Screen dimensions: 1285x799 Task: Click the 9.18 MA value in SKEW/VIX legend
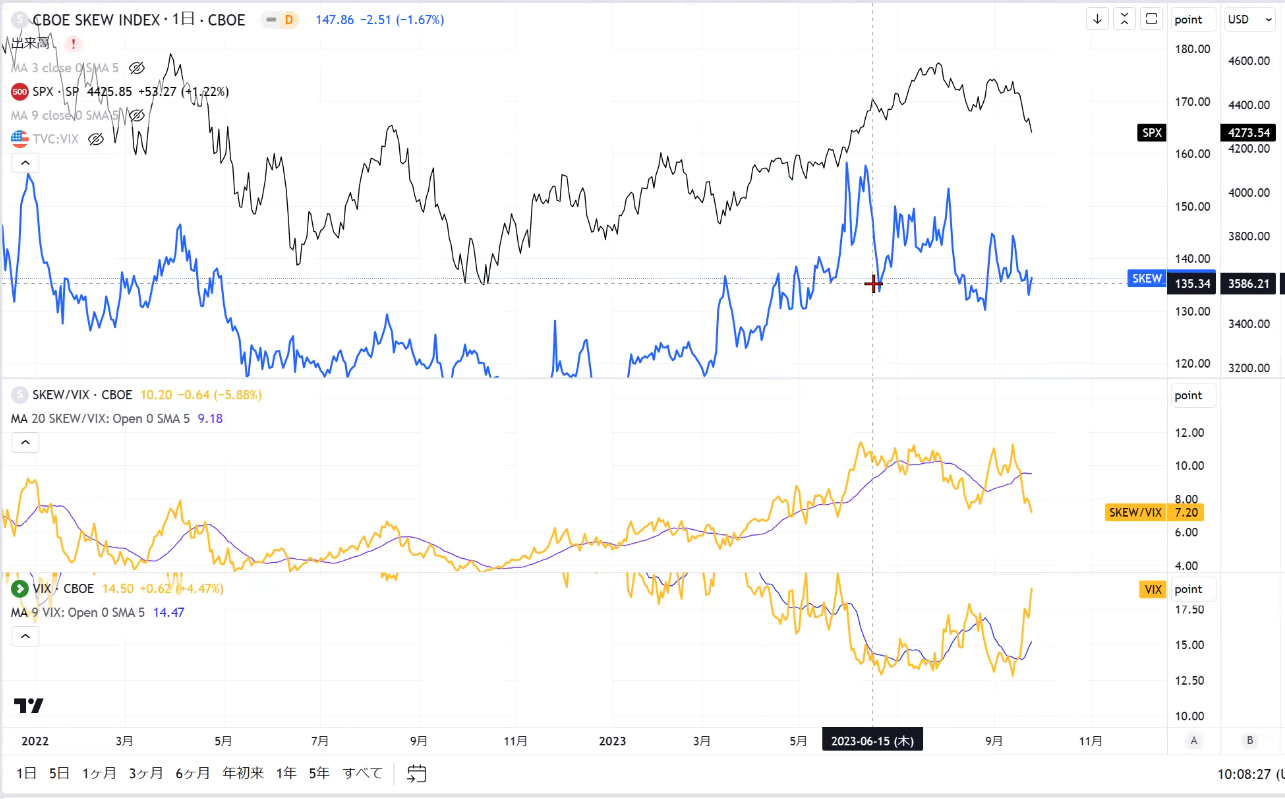210,419
